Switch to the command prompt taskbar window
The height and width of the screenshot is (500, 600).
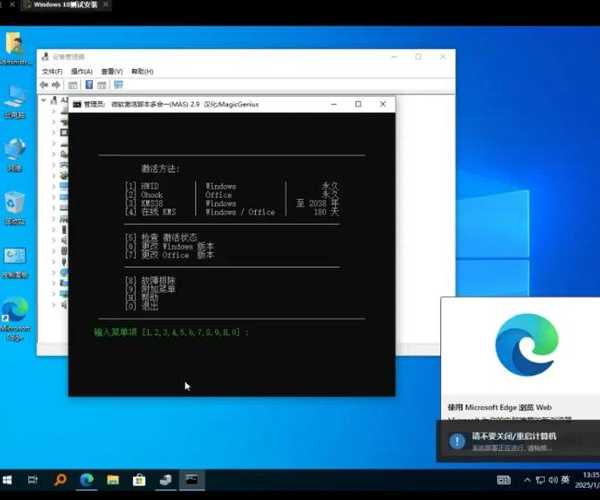coord(191,480)
